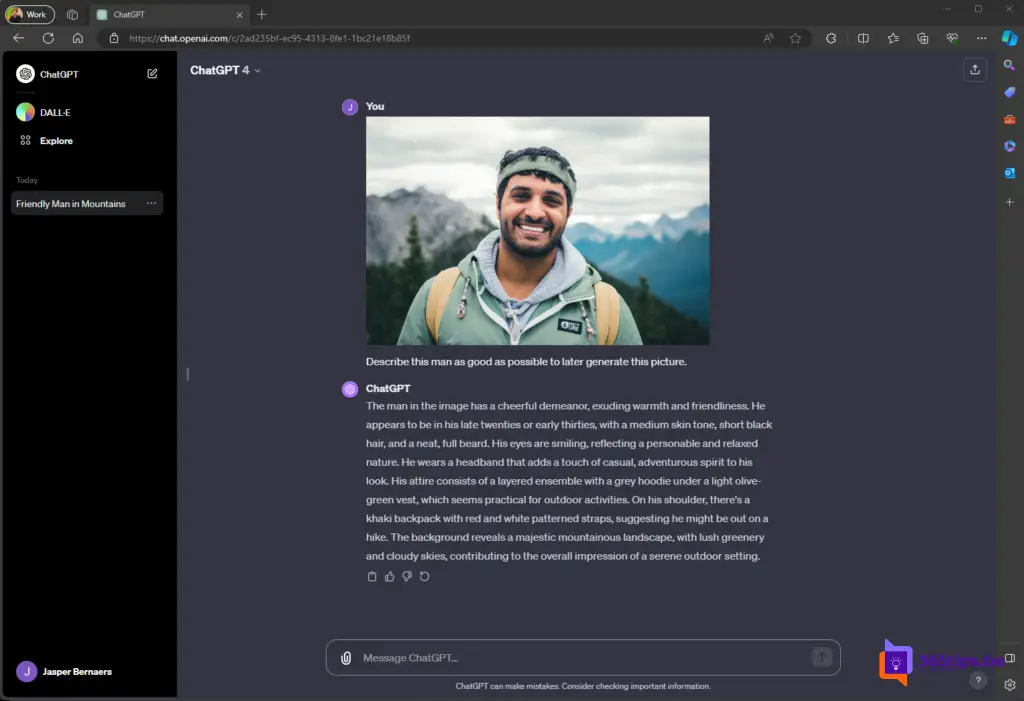Open Jasper Bernaers account menu
Image resolution: width=1024 pixels, height=701 pixels.
[77, 672]
